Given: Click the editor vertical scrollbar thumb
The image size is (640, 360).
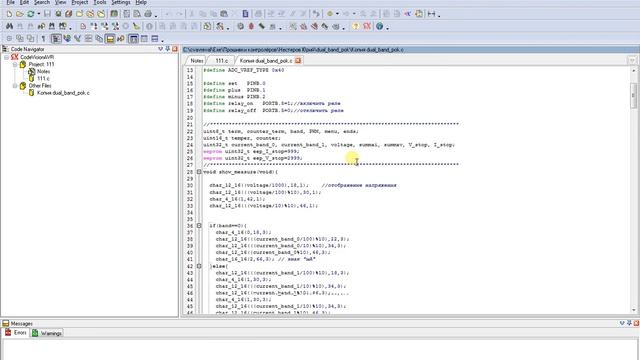Looking at the screenshot, I should click(633, 95).
